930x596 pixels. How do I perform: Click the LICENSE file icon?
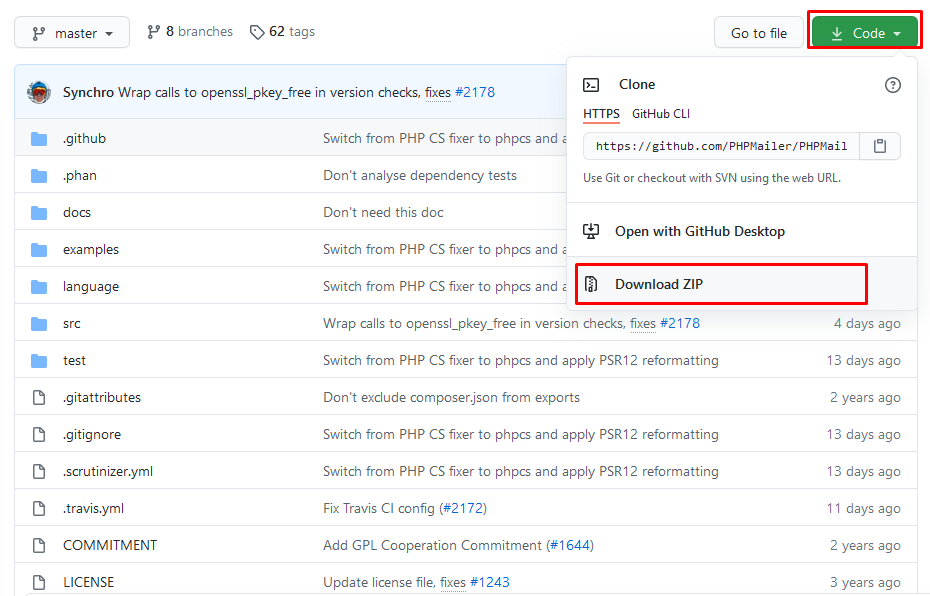(x=39, y=582)
